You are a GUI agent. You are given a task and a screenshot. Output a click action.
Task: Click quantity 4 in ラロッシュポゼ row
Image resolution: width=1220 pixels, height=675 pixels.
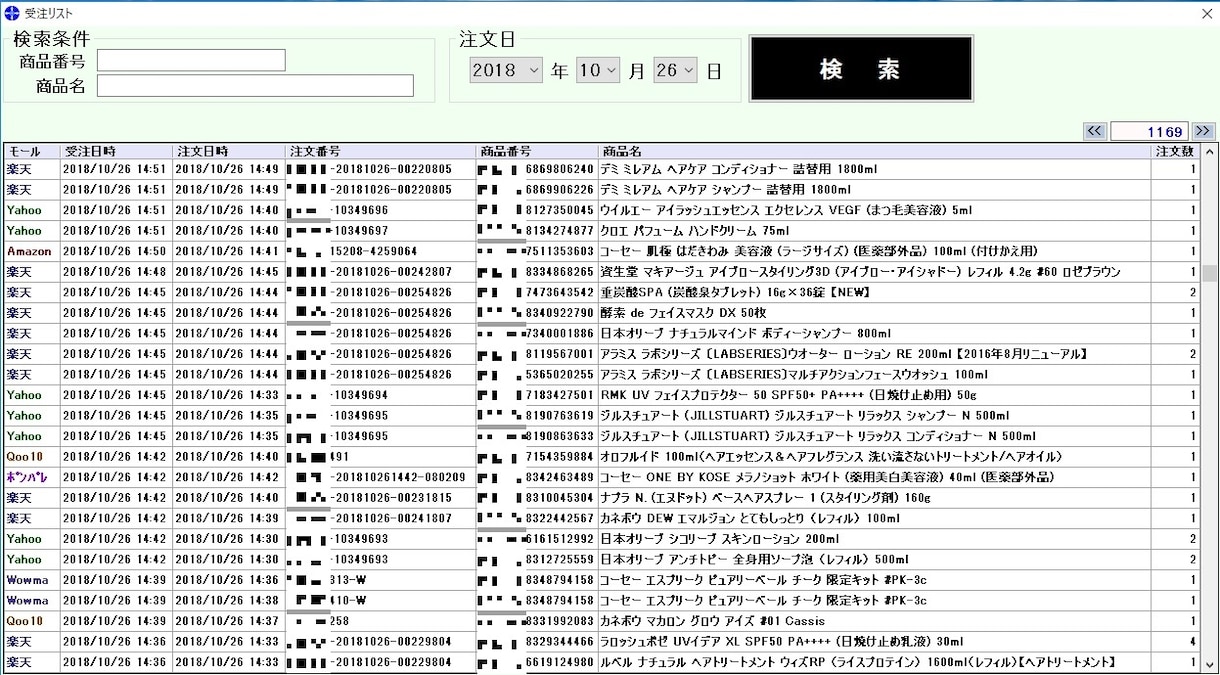(x=1175, y=641)
